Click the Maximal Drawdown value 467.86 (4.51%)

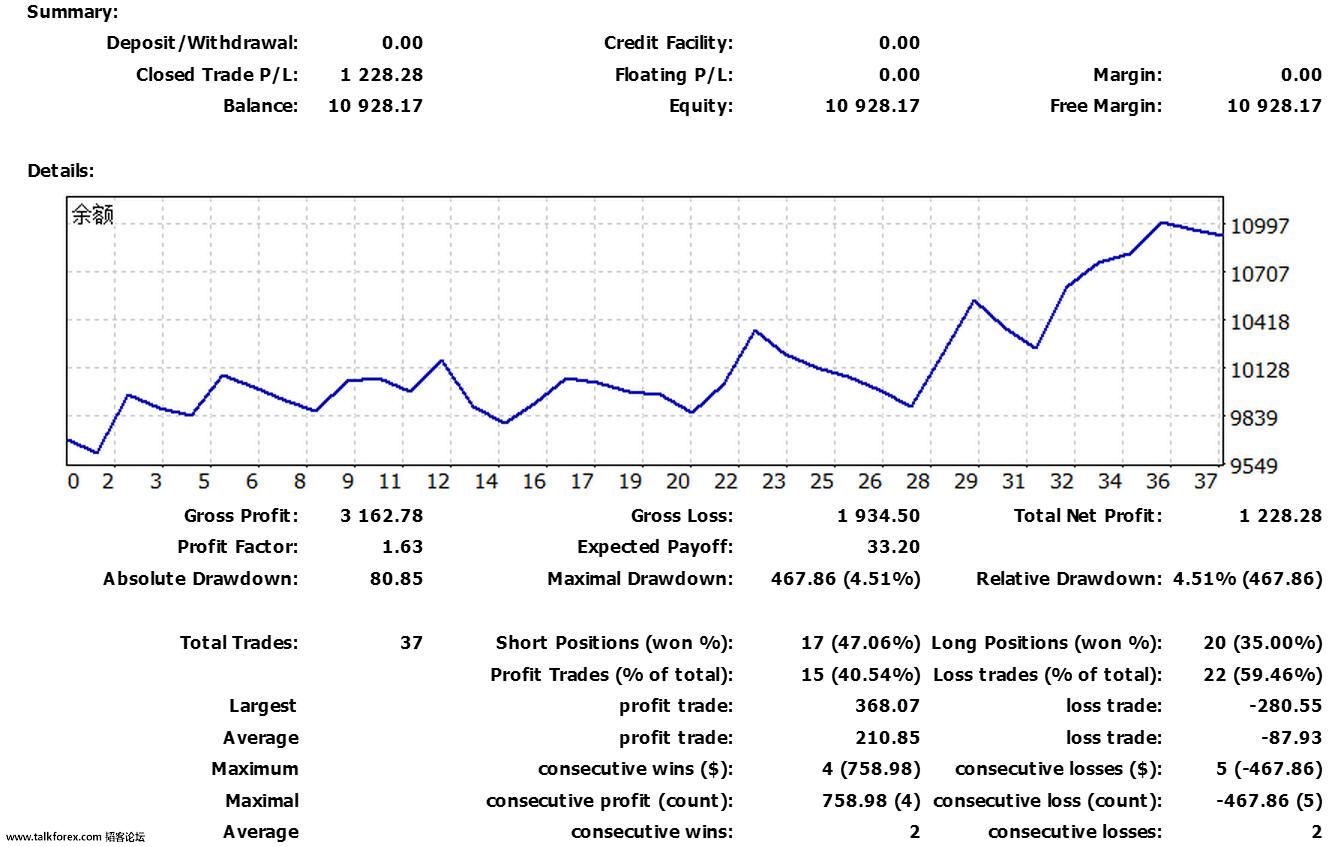[846, 579]
